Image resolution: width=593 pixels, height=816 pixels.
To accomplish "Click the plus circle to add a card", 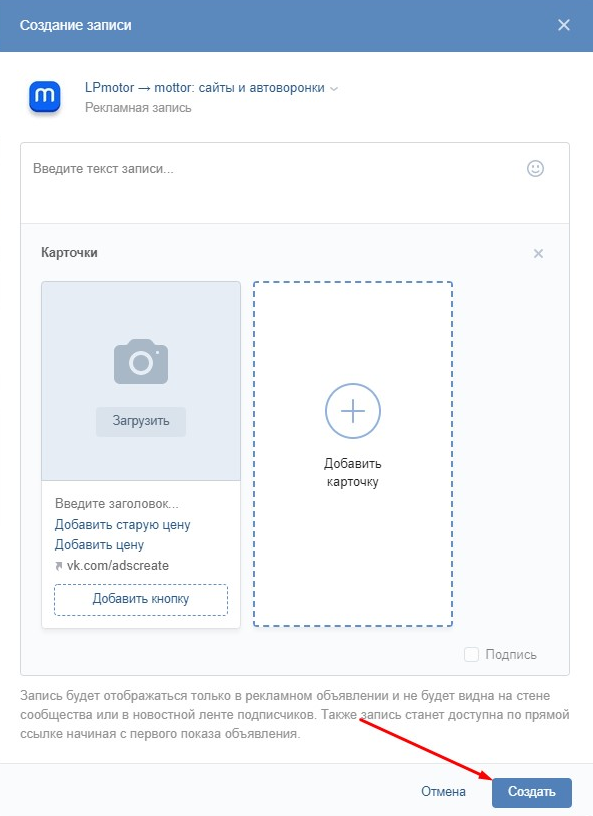I will [353, 411].
